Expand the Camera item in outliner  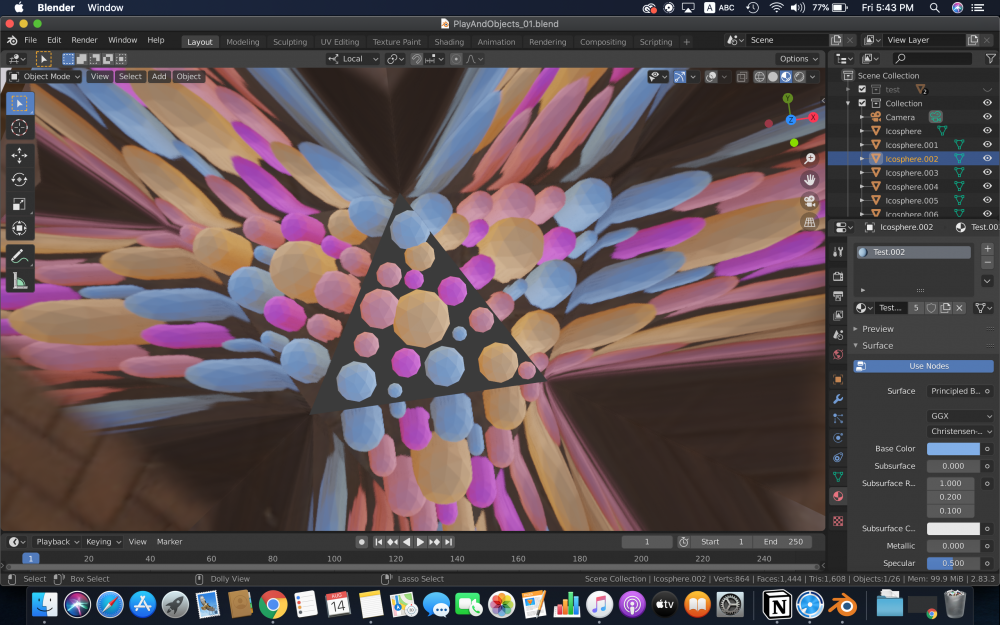[x=862, y=117]
